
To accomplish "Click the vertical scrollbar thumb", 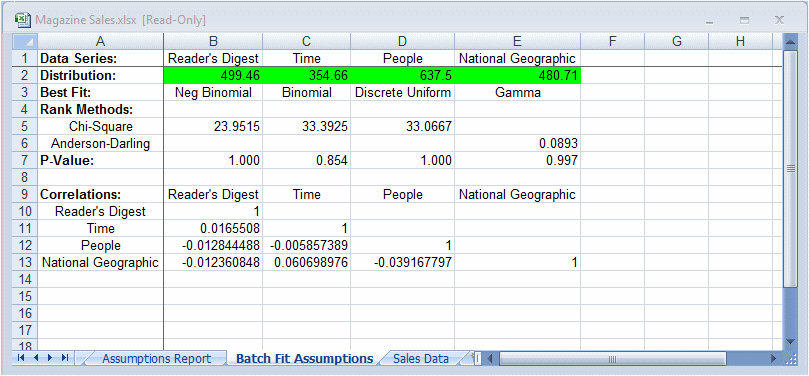I will click(789, 168).
